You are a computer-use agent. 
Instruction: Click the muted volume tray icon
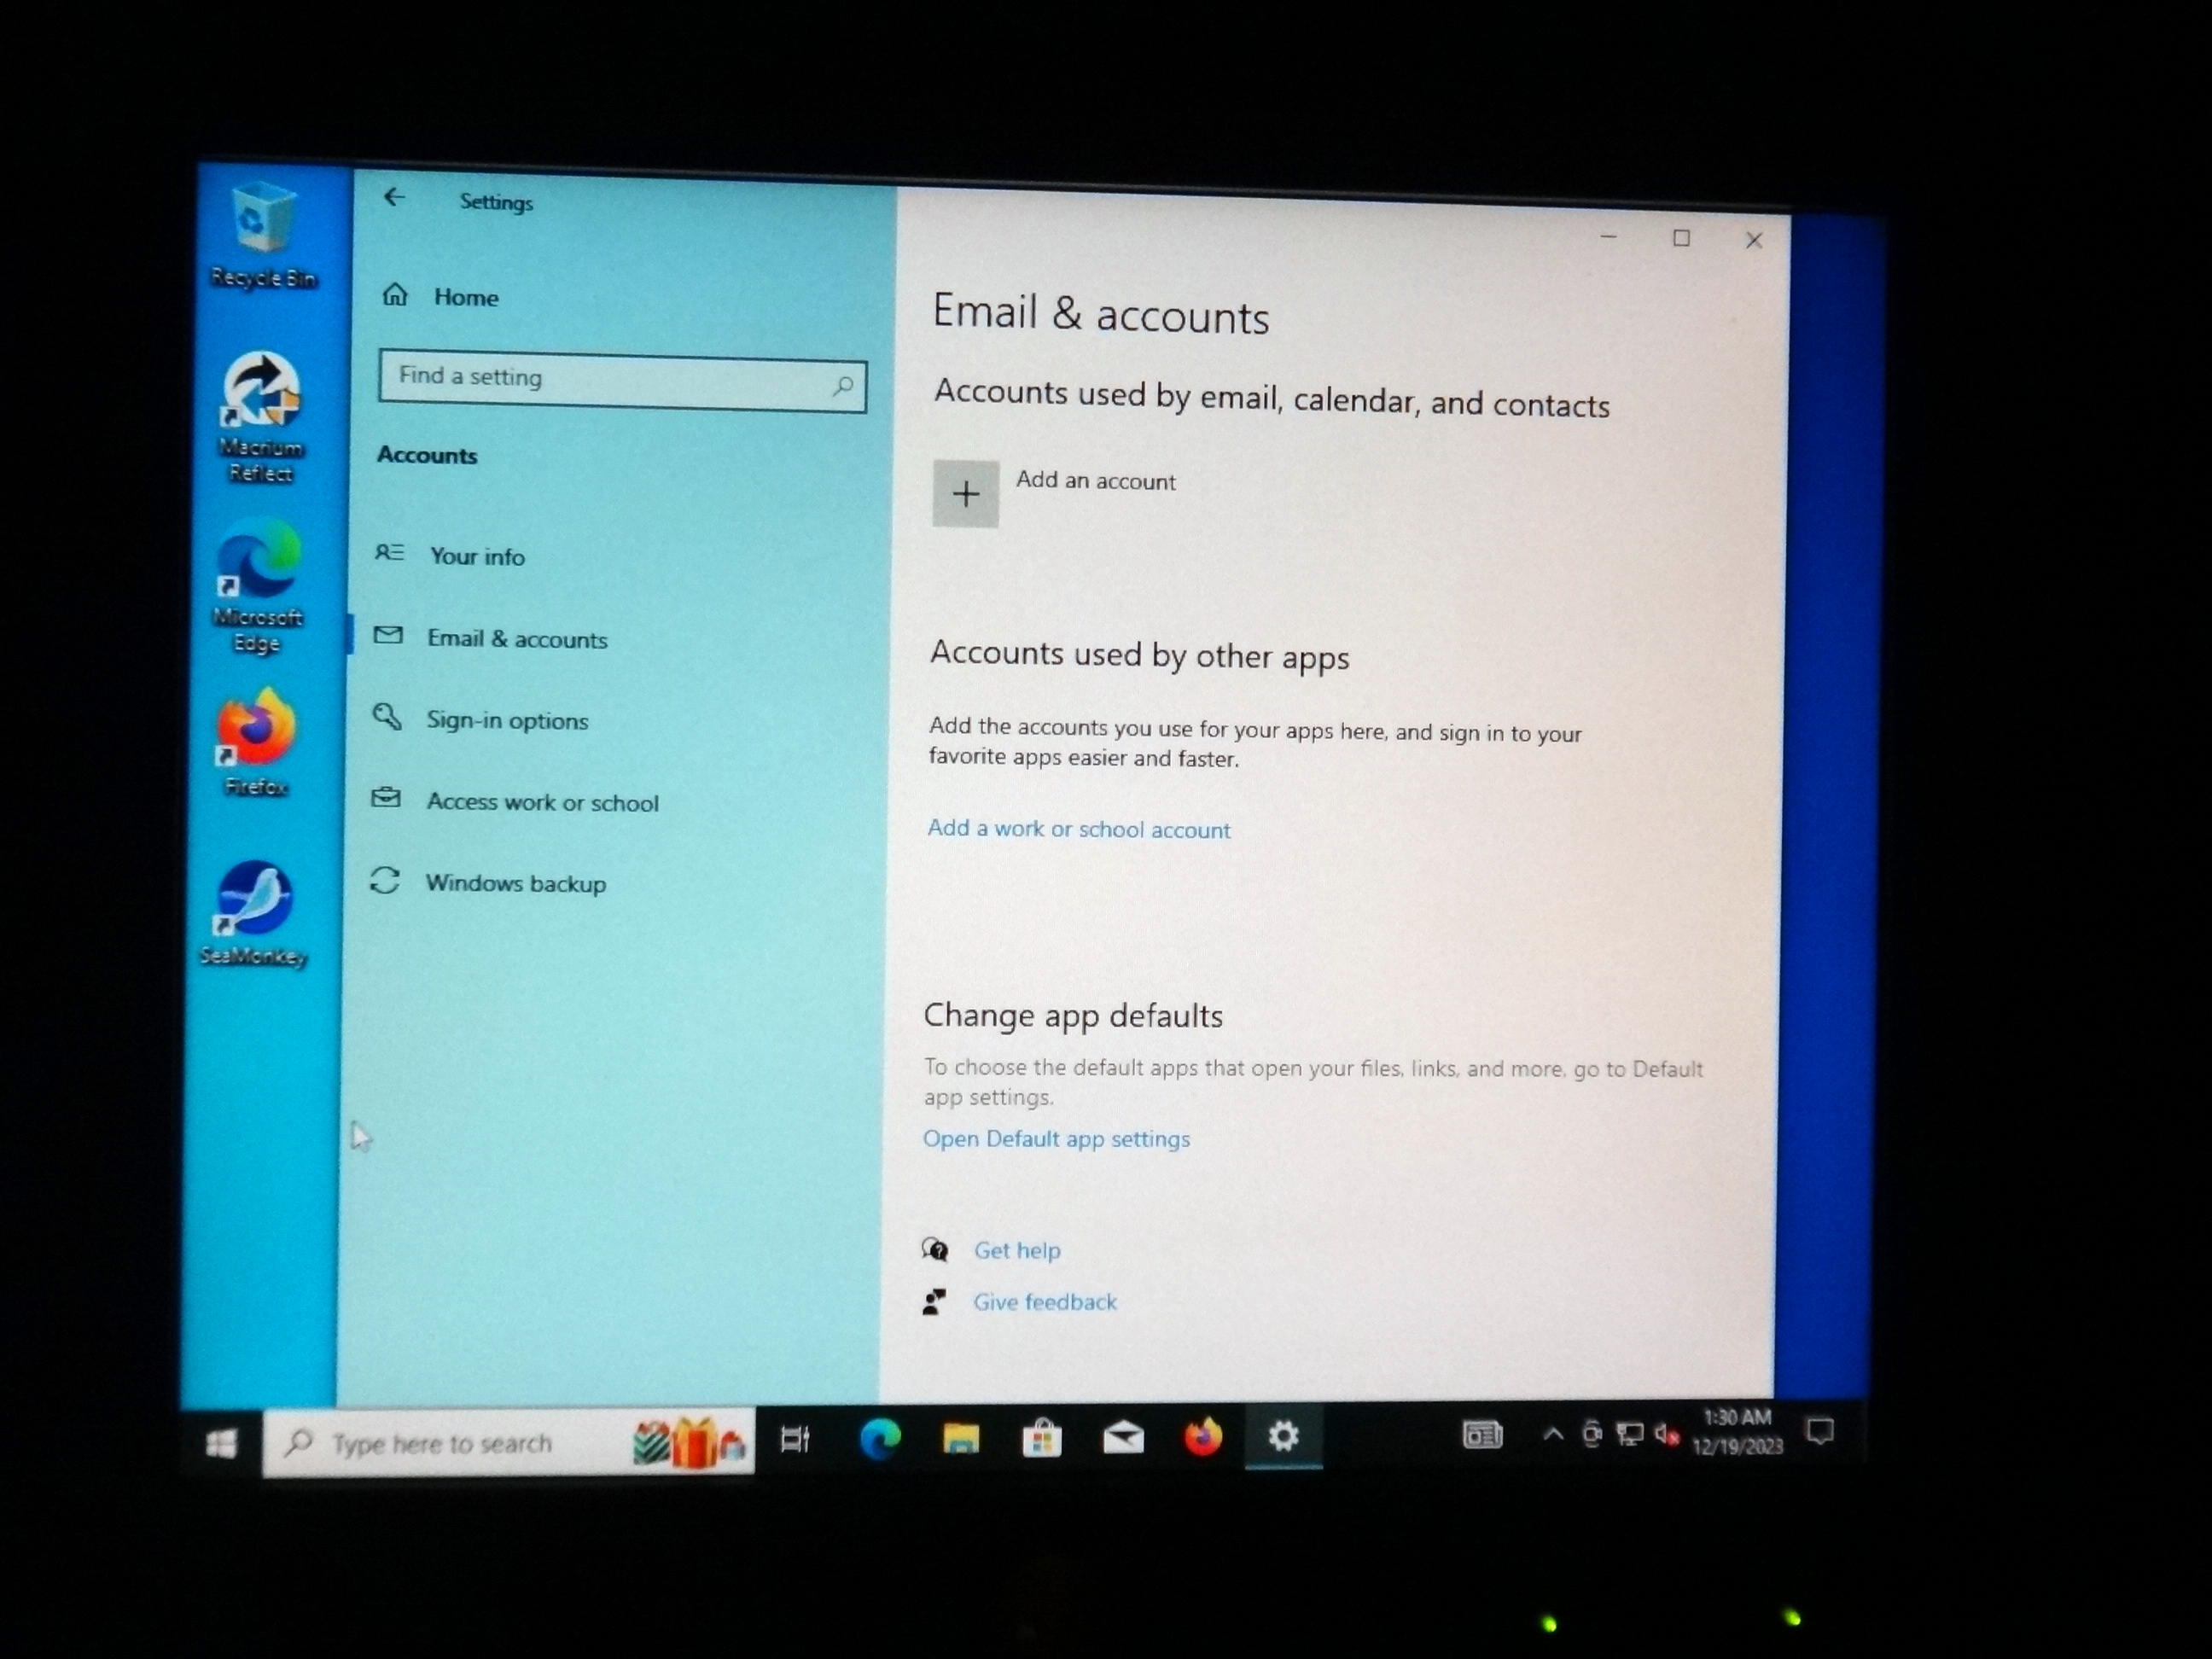pos(1666,1435)
